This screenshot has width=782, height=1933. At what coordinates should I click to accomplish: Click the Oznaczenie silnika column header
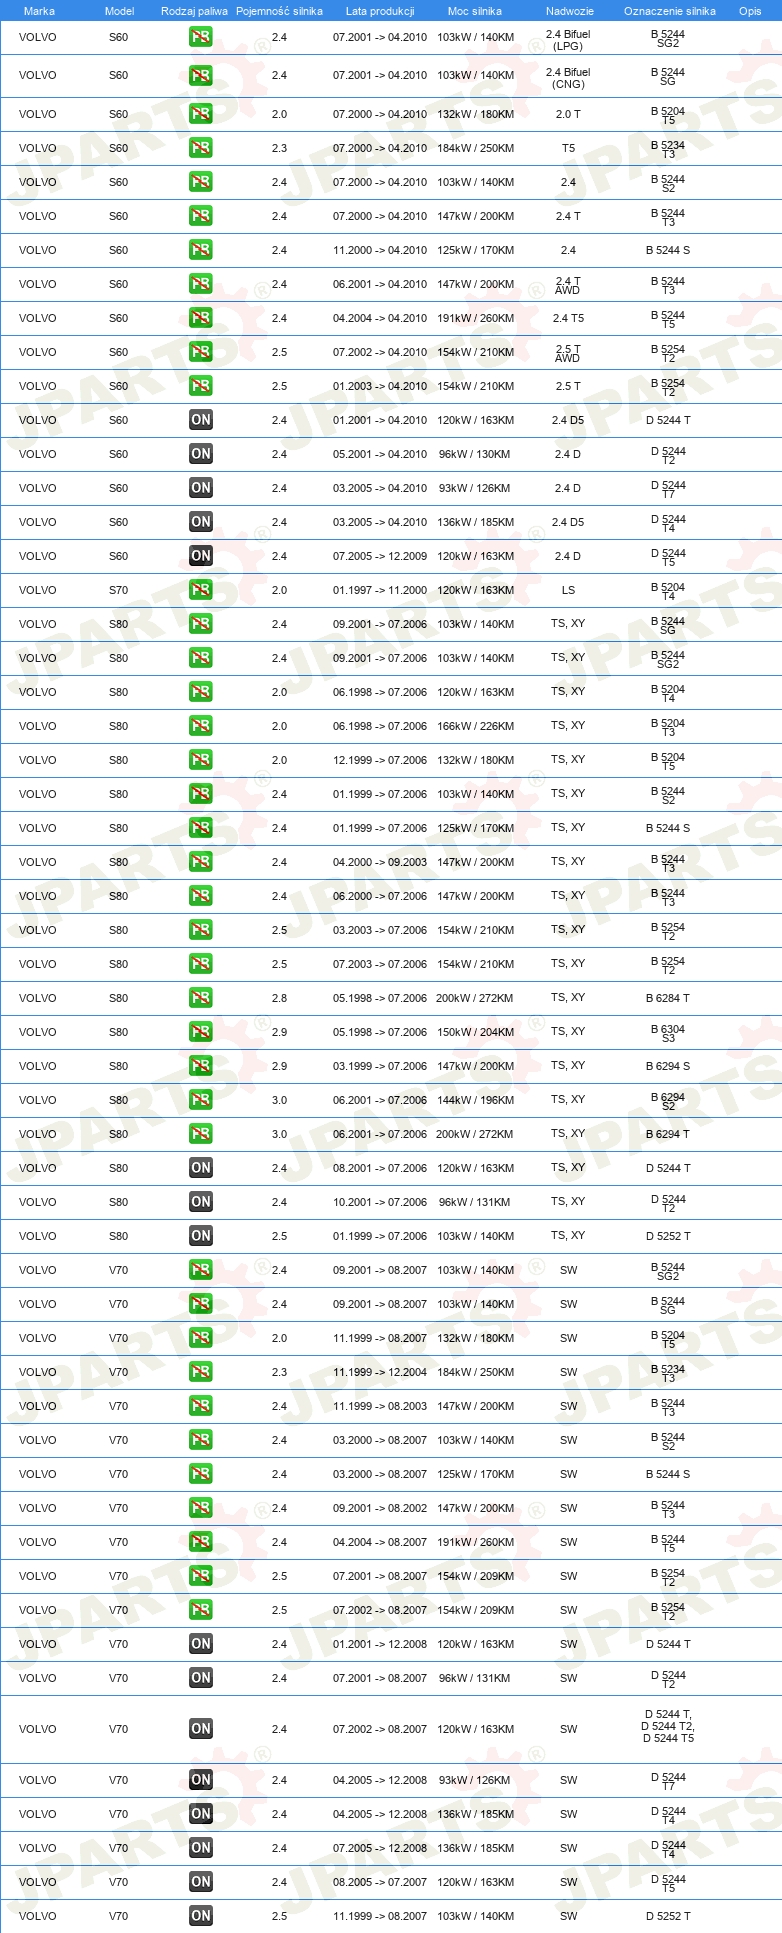669,11
